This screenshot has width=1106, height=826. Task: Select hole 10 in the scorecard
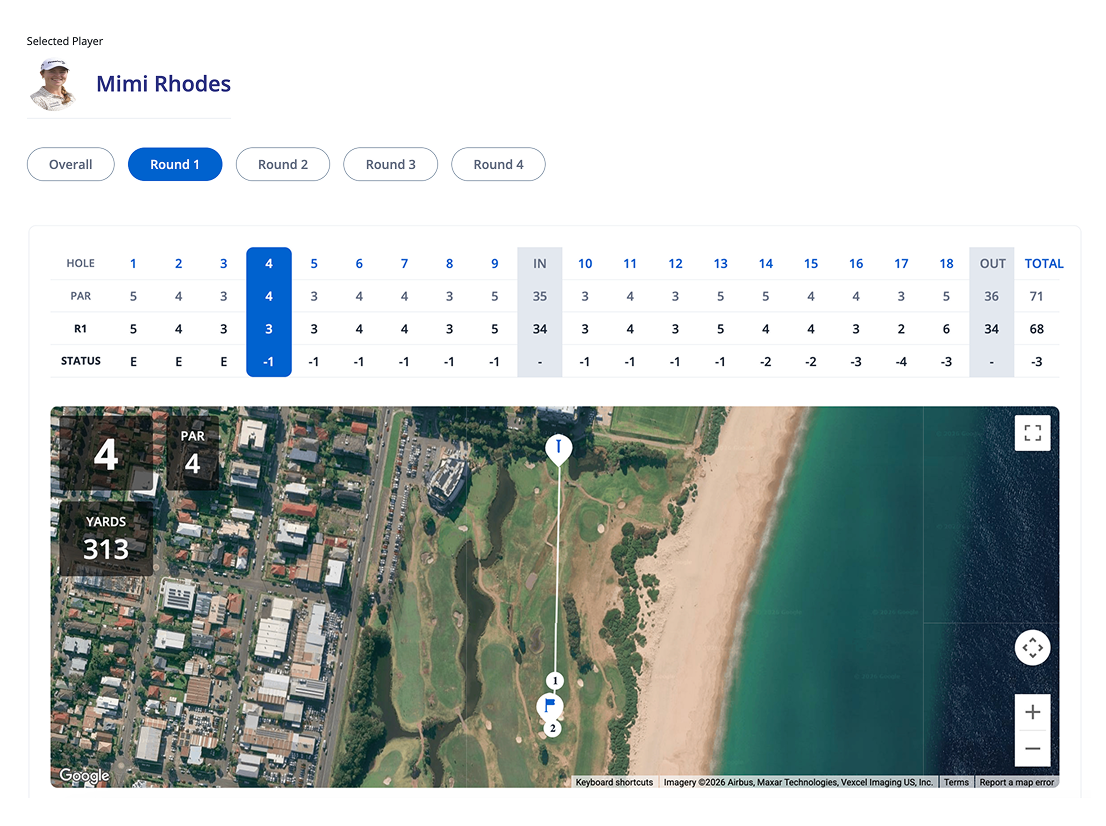click(585, 264)
